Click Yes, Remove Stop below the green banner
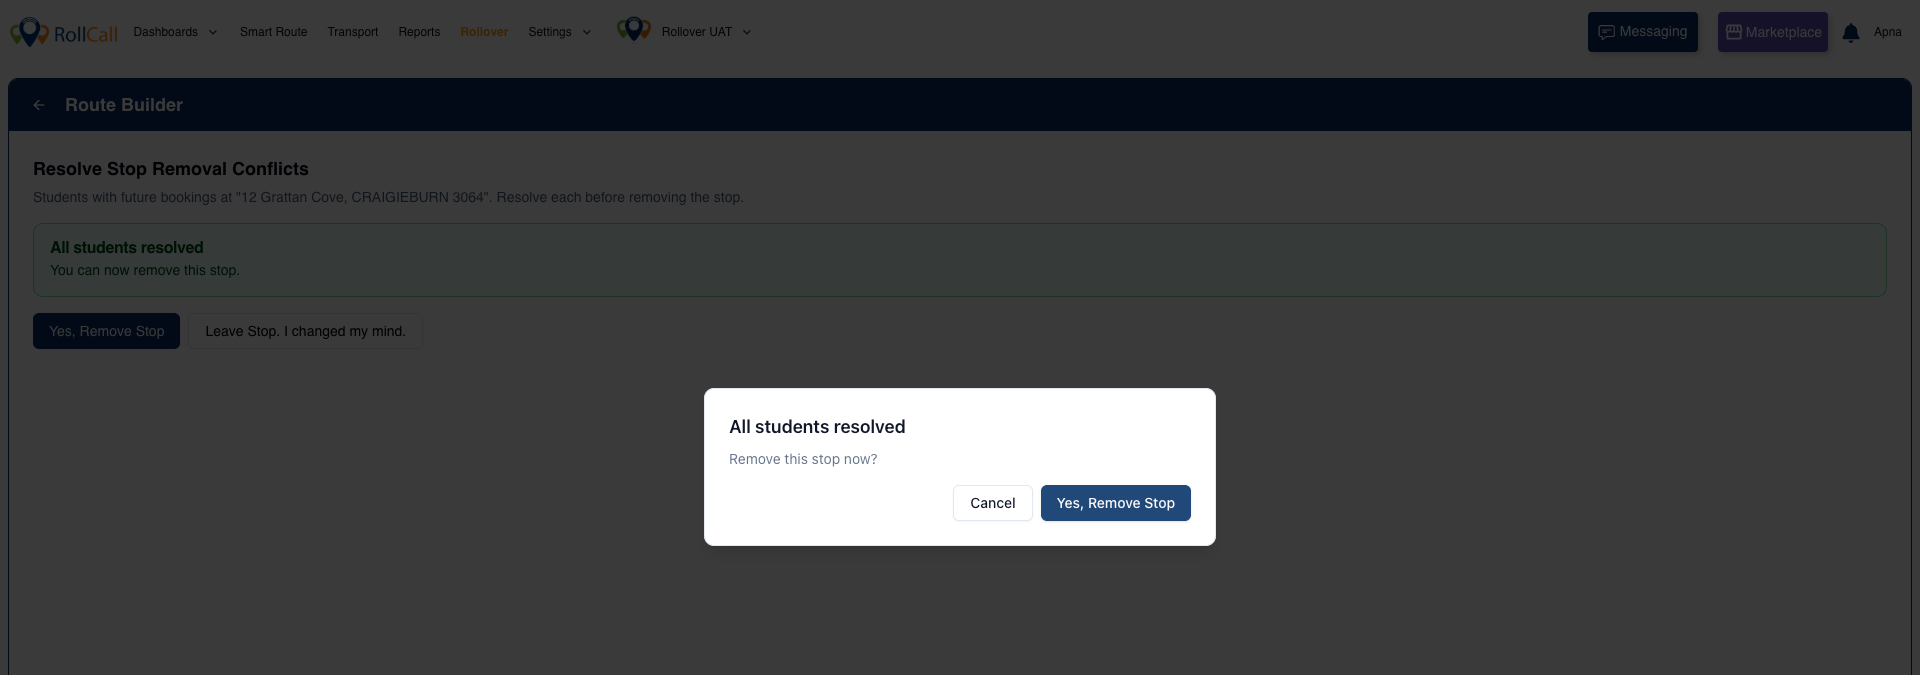The height and width of the screenshot is (675, 1920). pyautogui.click(x=106, y=331)
